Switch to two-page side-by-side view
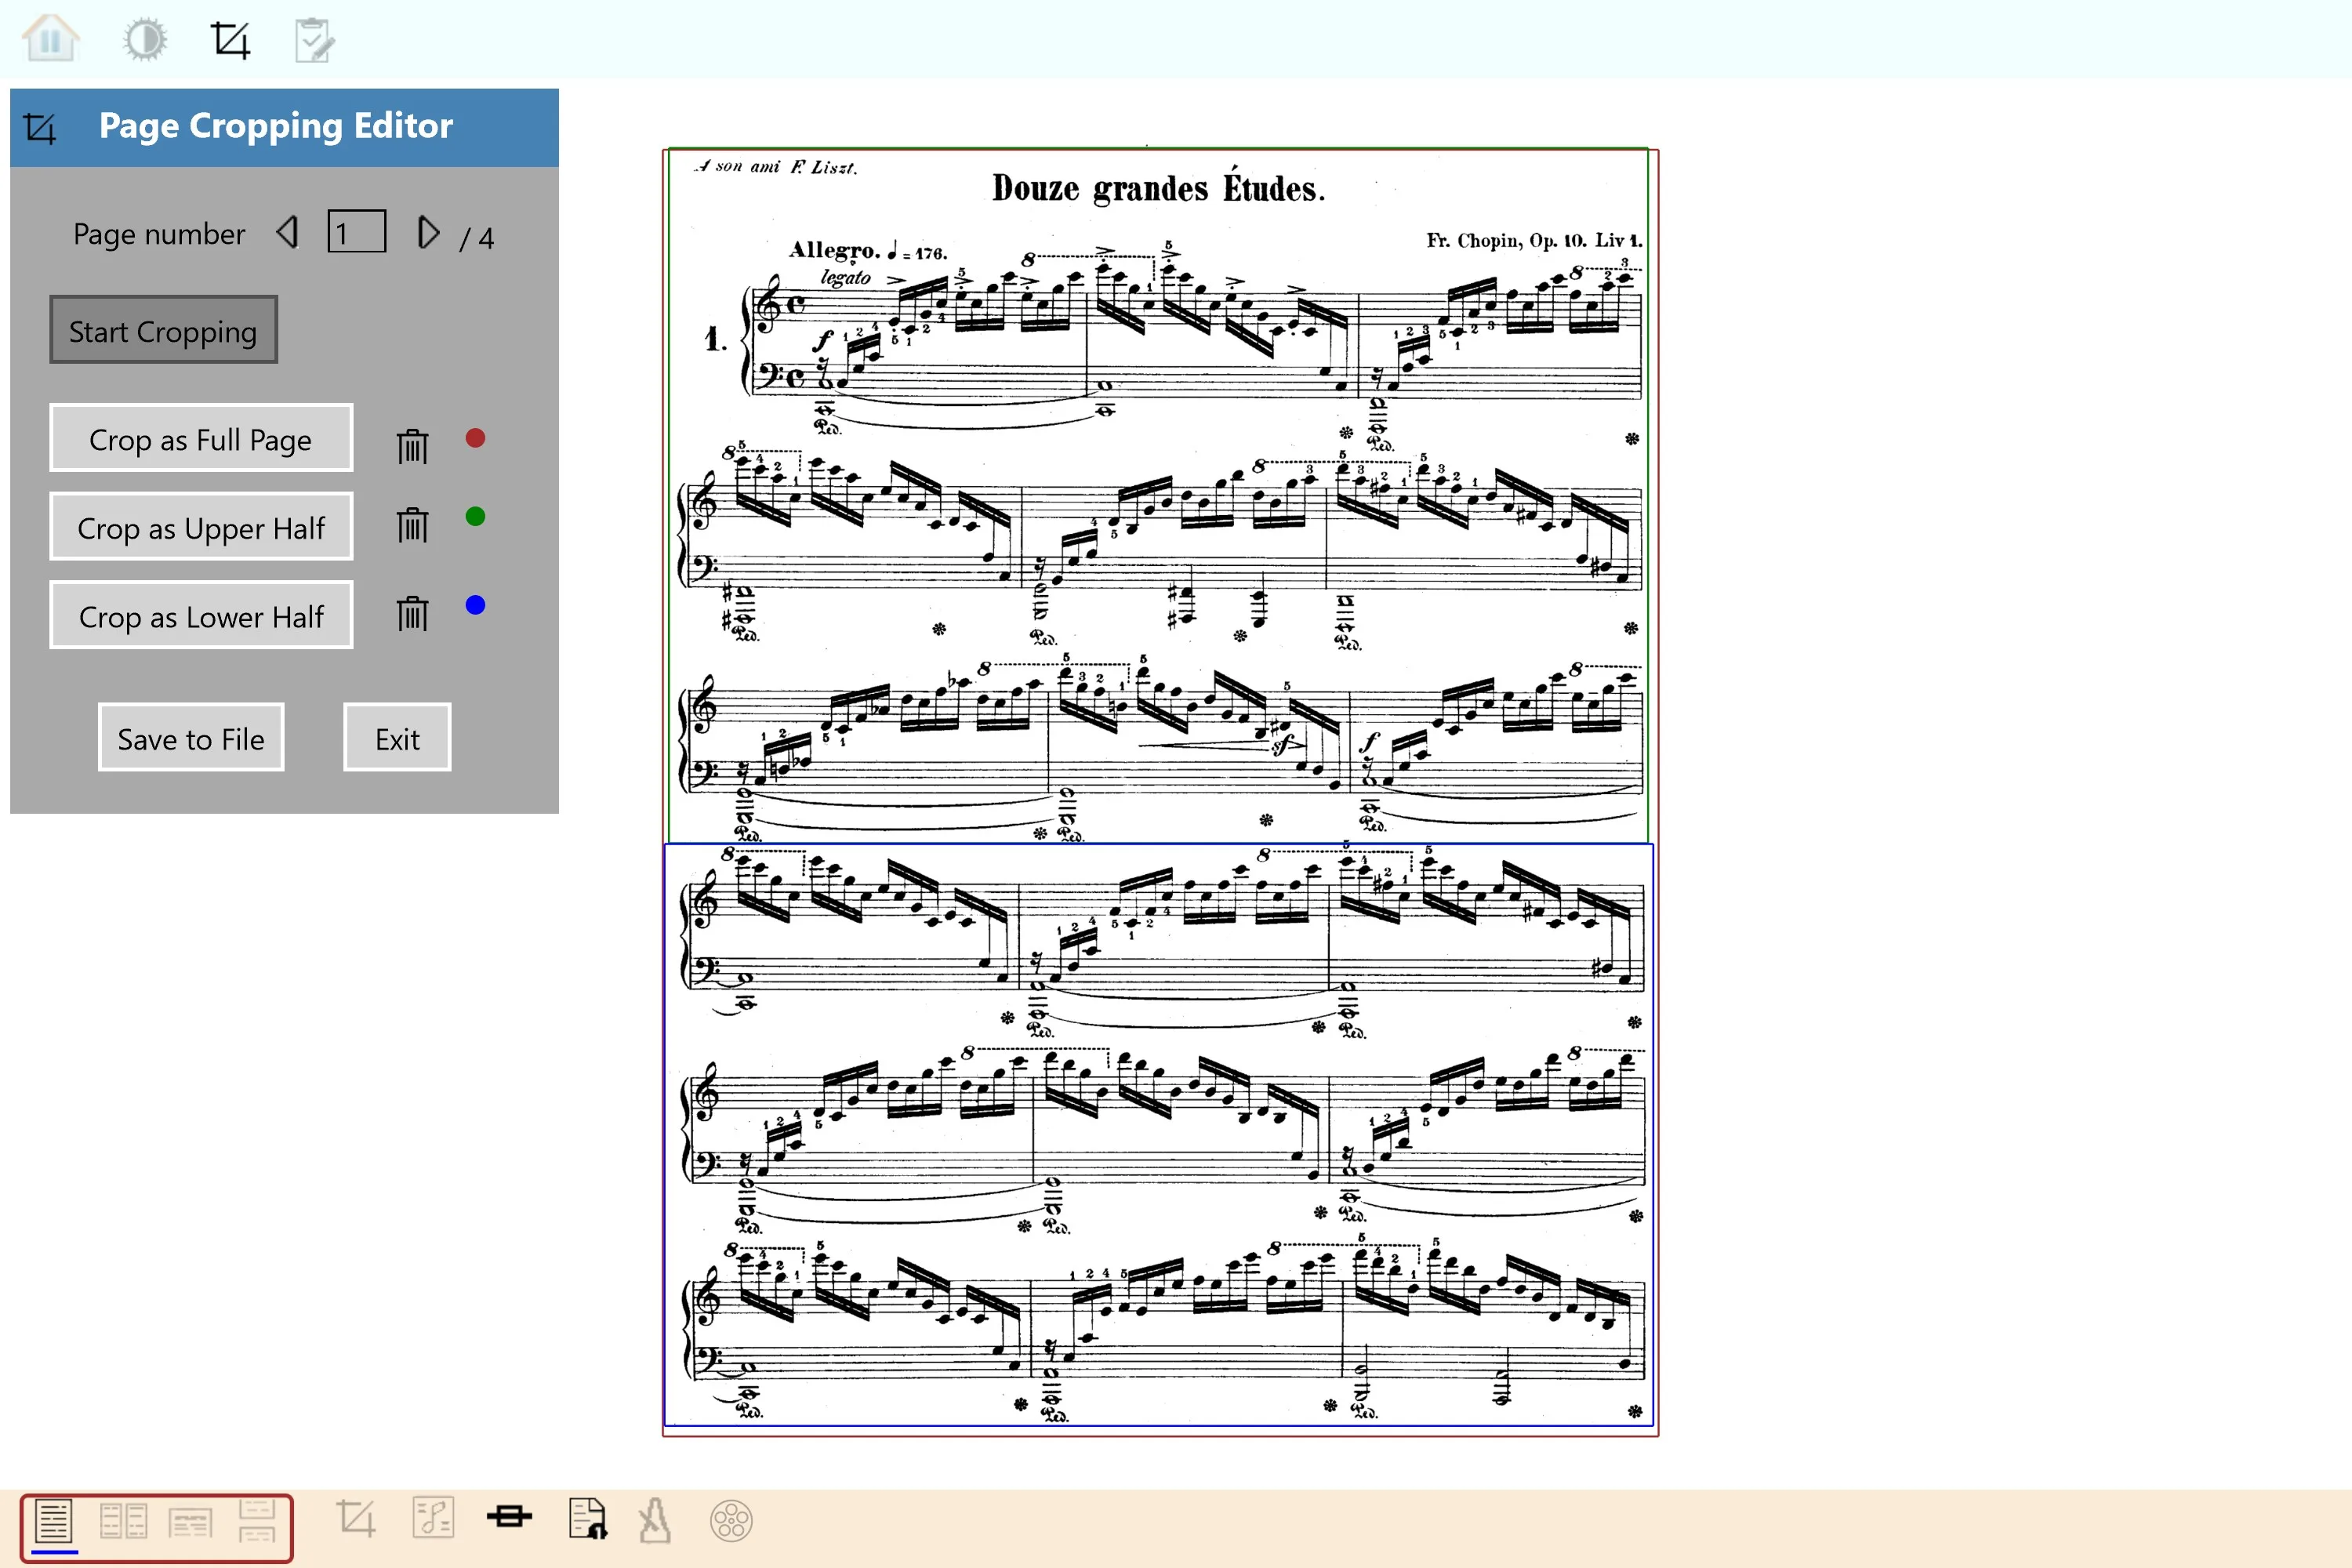2352x1568 pixels. pyautogui.click(x=124, y=1522)
